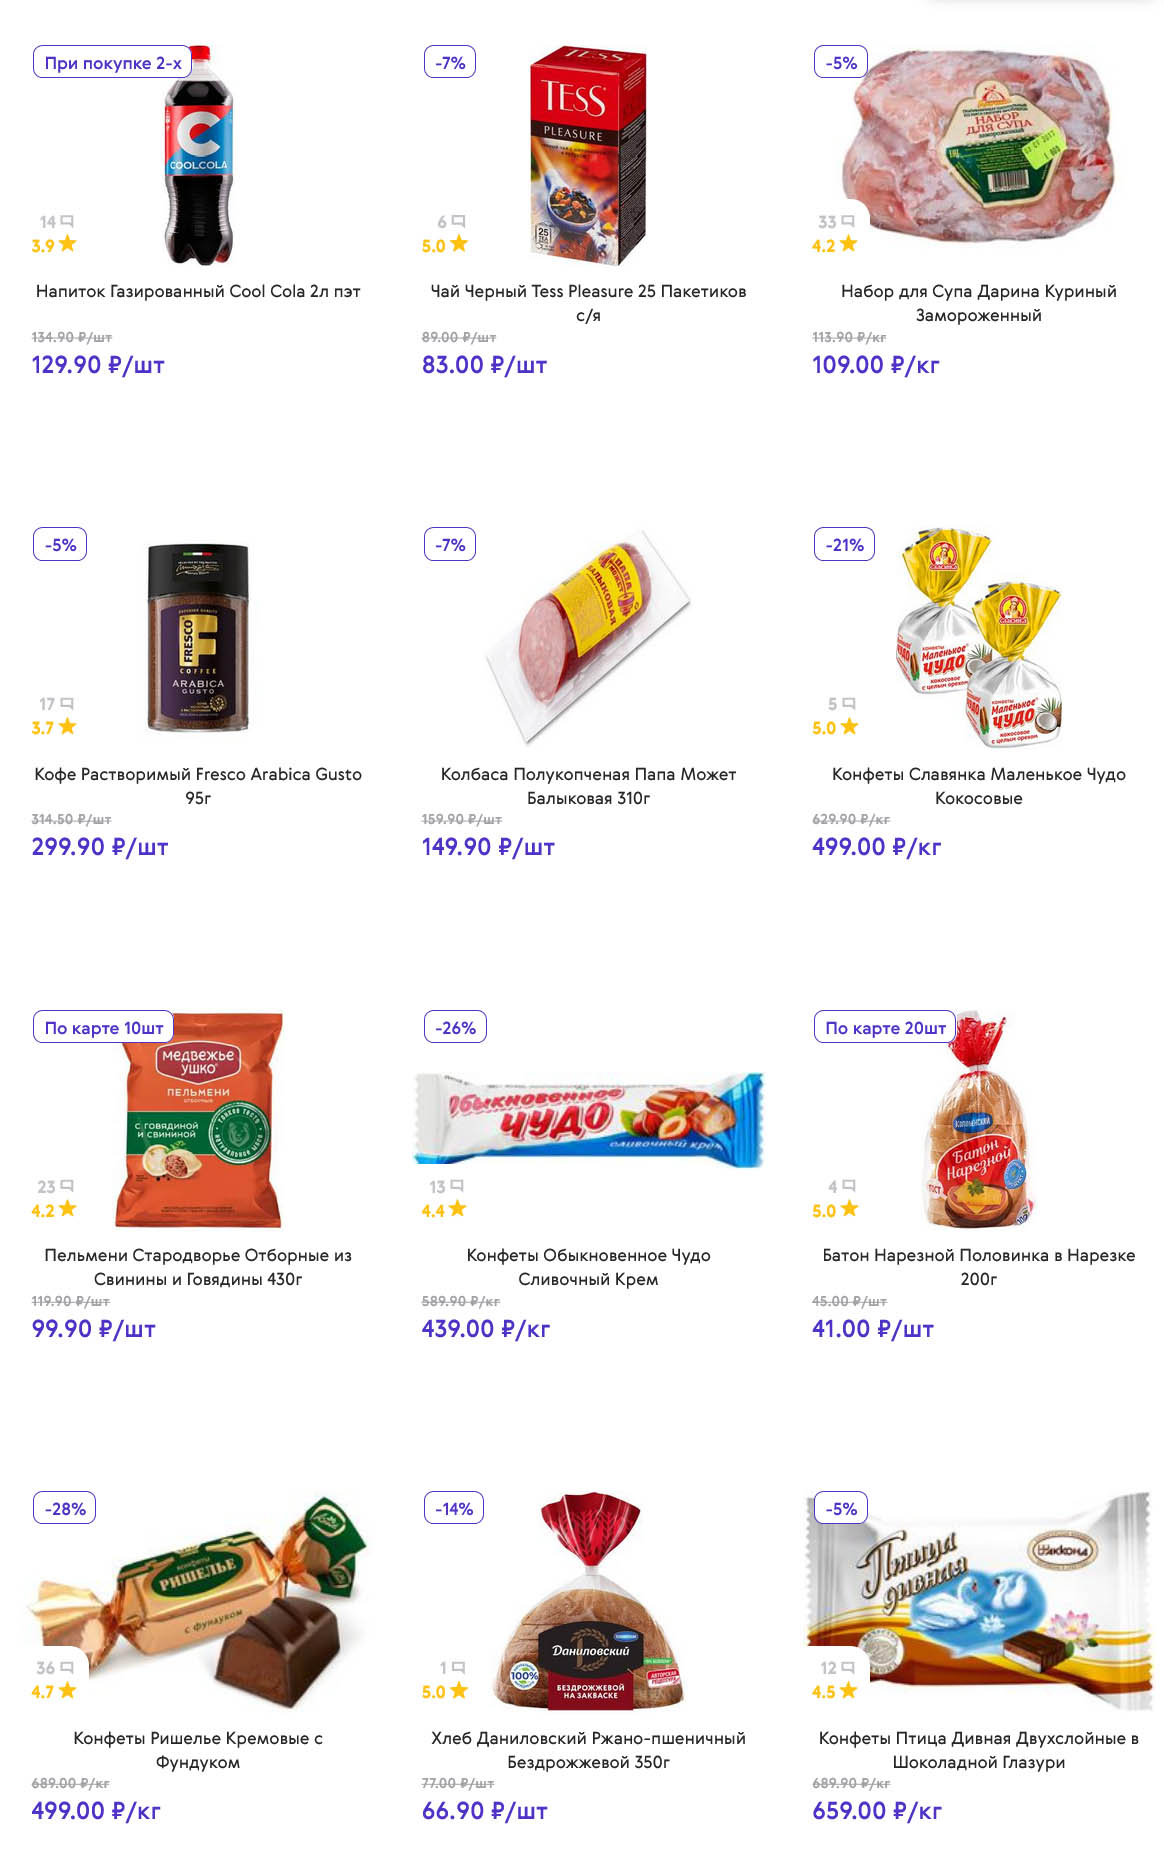Select the Папа Может sausage product image
The height and width of the screenshot is (1870, 1164).
(x=588, y=637)
